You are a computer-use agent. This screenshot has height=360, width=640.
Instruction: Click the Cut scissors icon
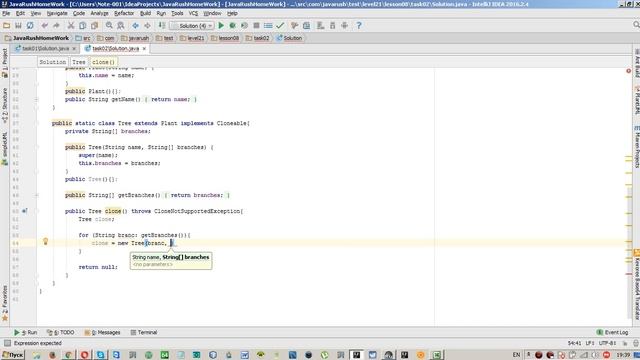coord(71,25)
